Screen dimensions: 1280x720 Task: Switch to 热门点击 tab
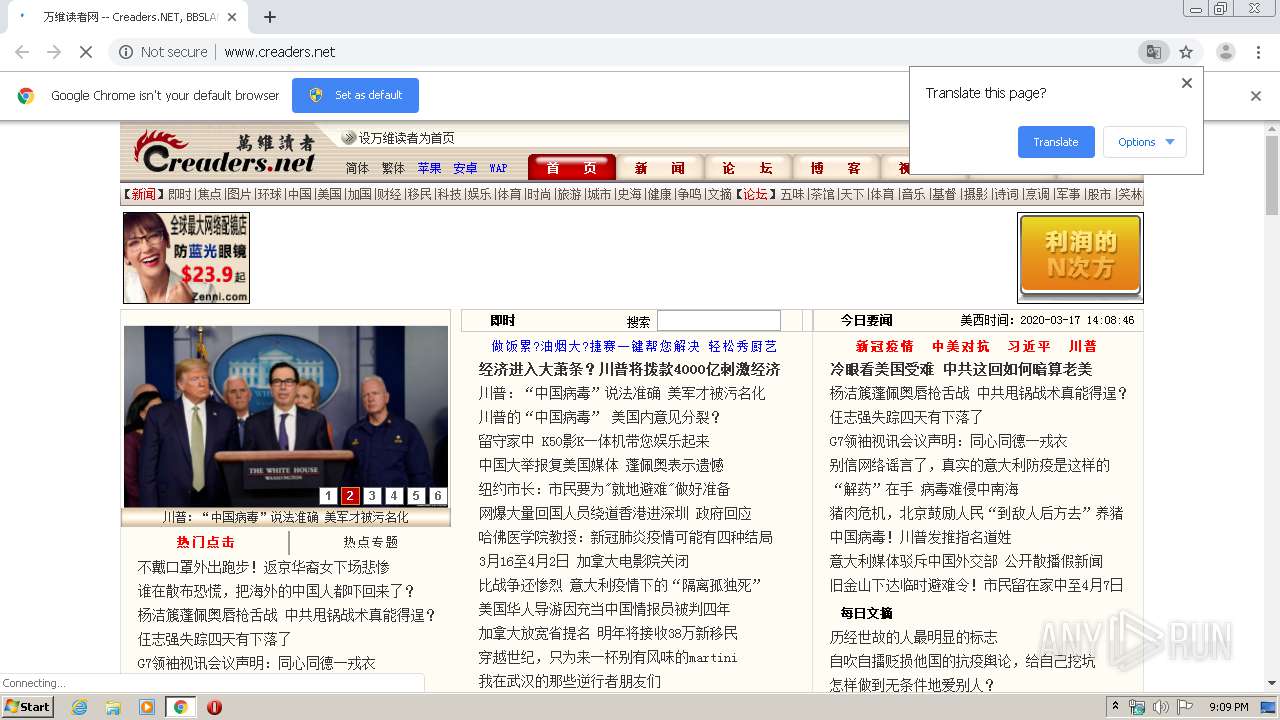(205, 542)
